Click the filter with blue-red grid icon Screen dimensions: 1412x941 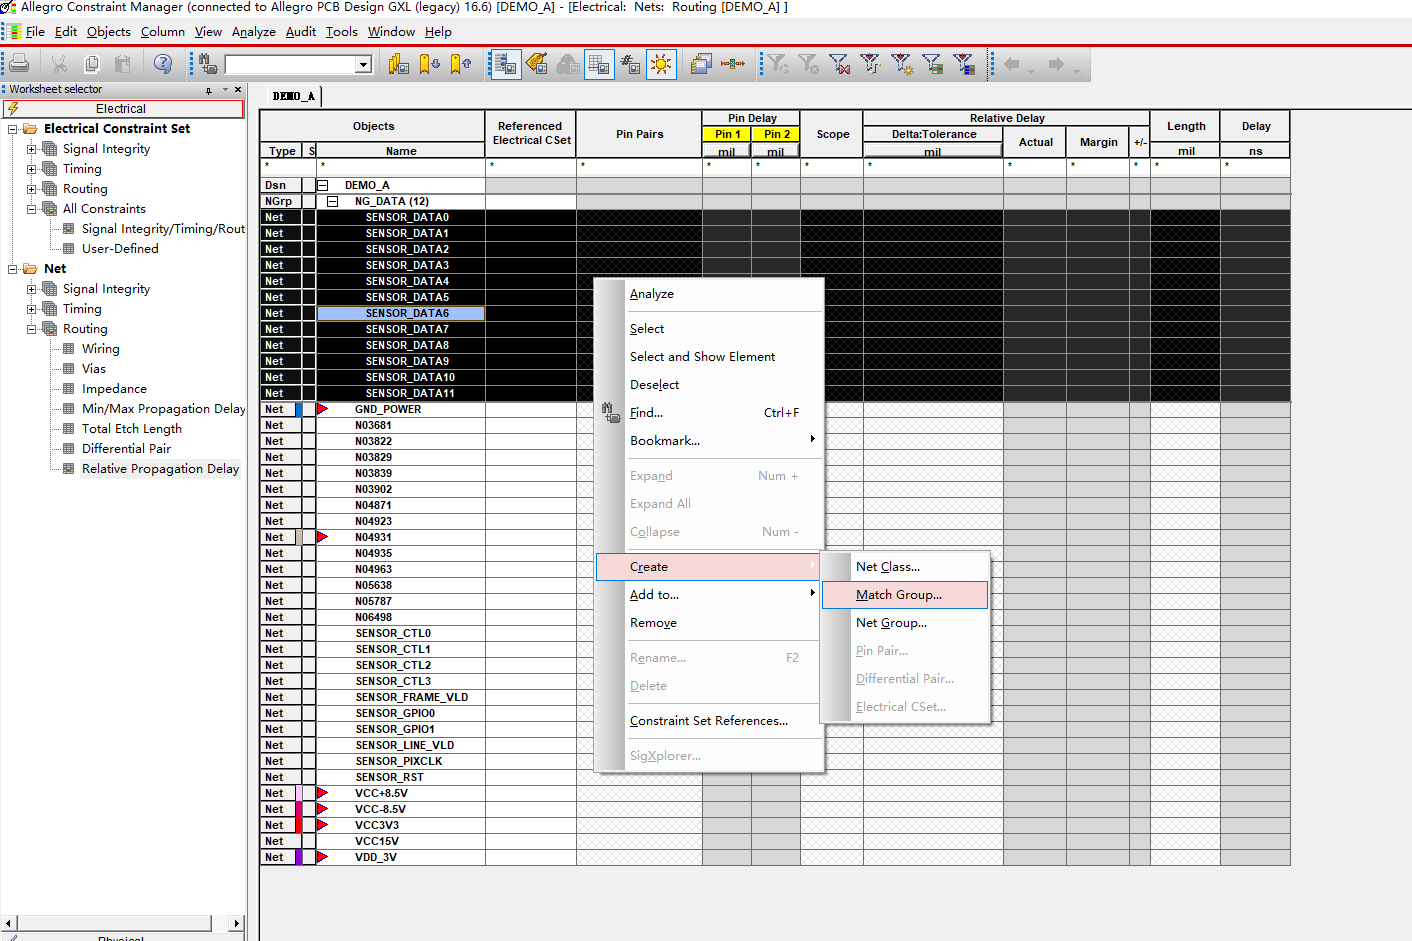coord(964,64)
